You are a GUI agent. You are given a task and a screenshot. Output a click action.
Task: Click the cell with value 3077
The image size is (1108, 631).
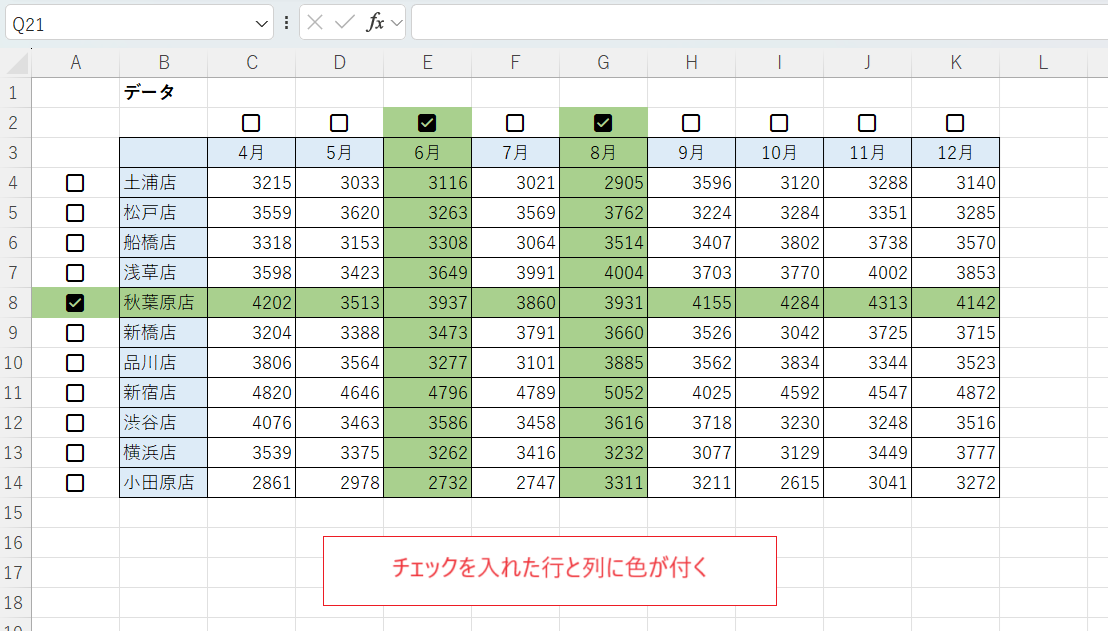(x=691, y=453)
